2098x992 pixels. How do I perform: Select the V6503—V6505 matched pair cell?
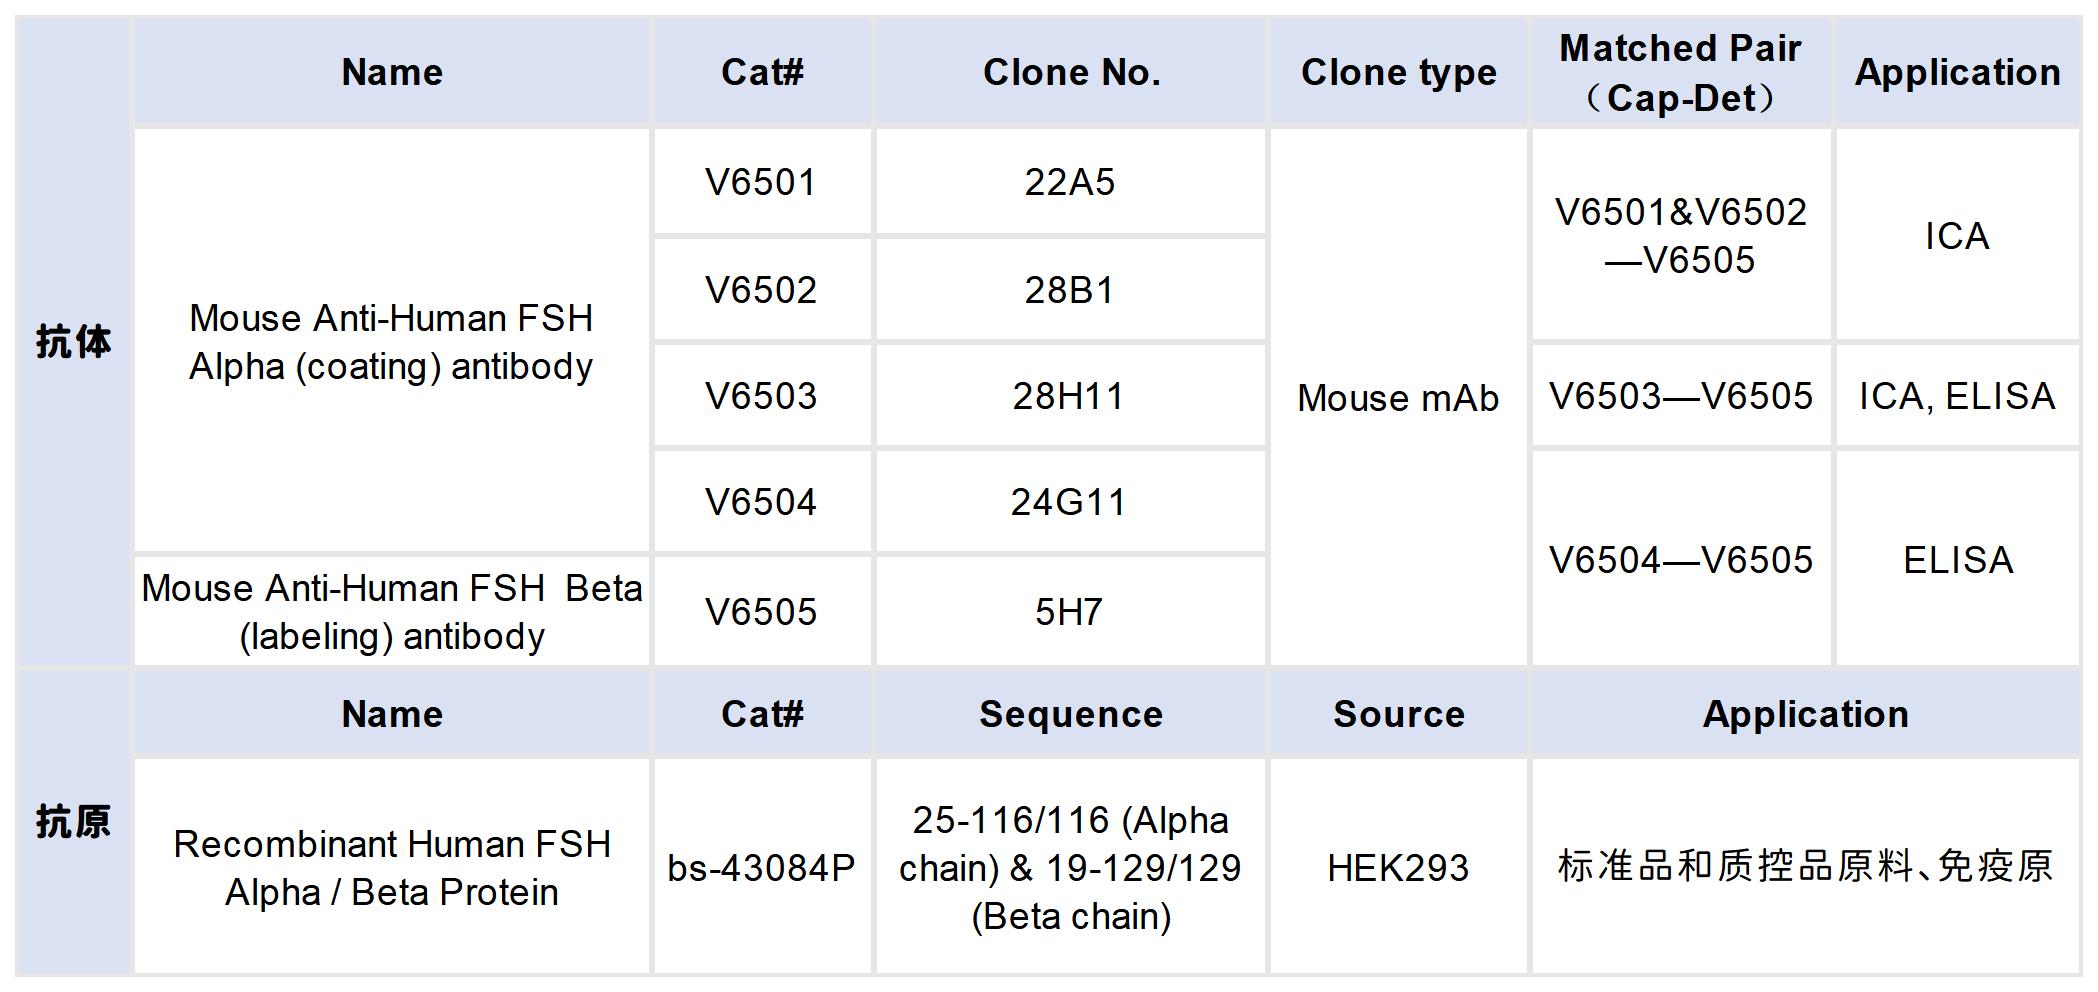tap(1680, 397)
